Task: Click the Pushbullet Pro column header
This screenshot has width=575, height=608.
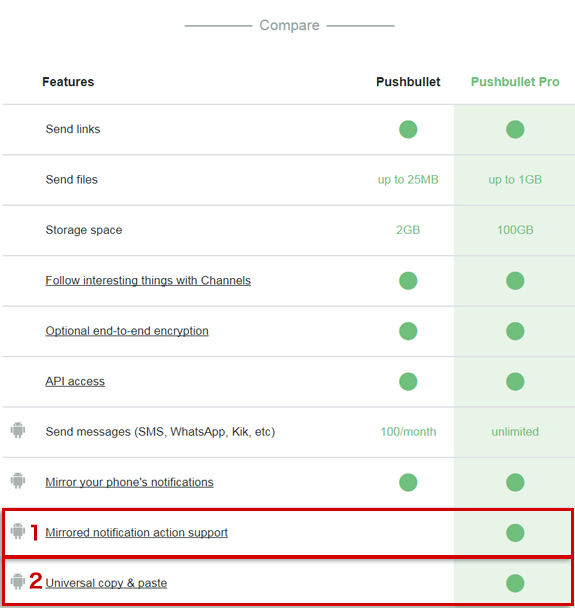Action: pos(515,82)
